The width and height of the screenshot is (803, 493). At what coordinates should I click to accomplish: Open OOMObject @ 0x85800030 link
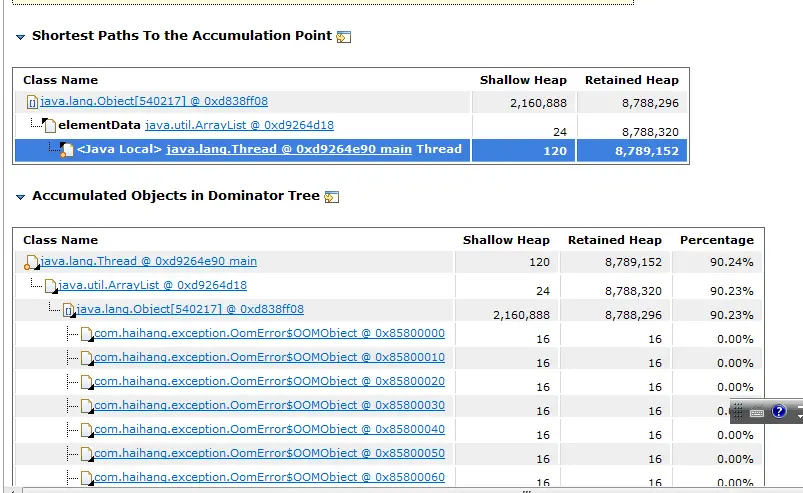[x=269, y=405]
